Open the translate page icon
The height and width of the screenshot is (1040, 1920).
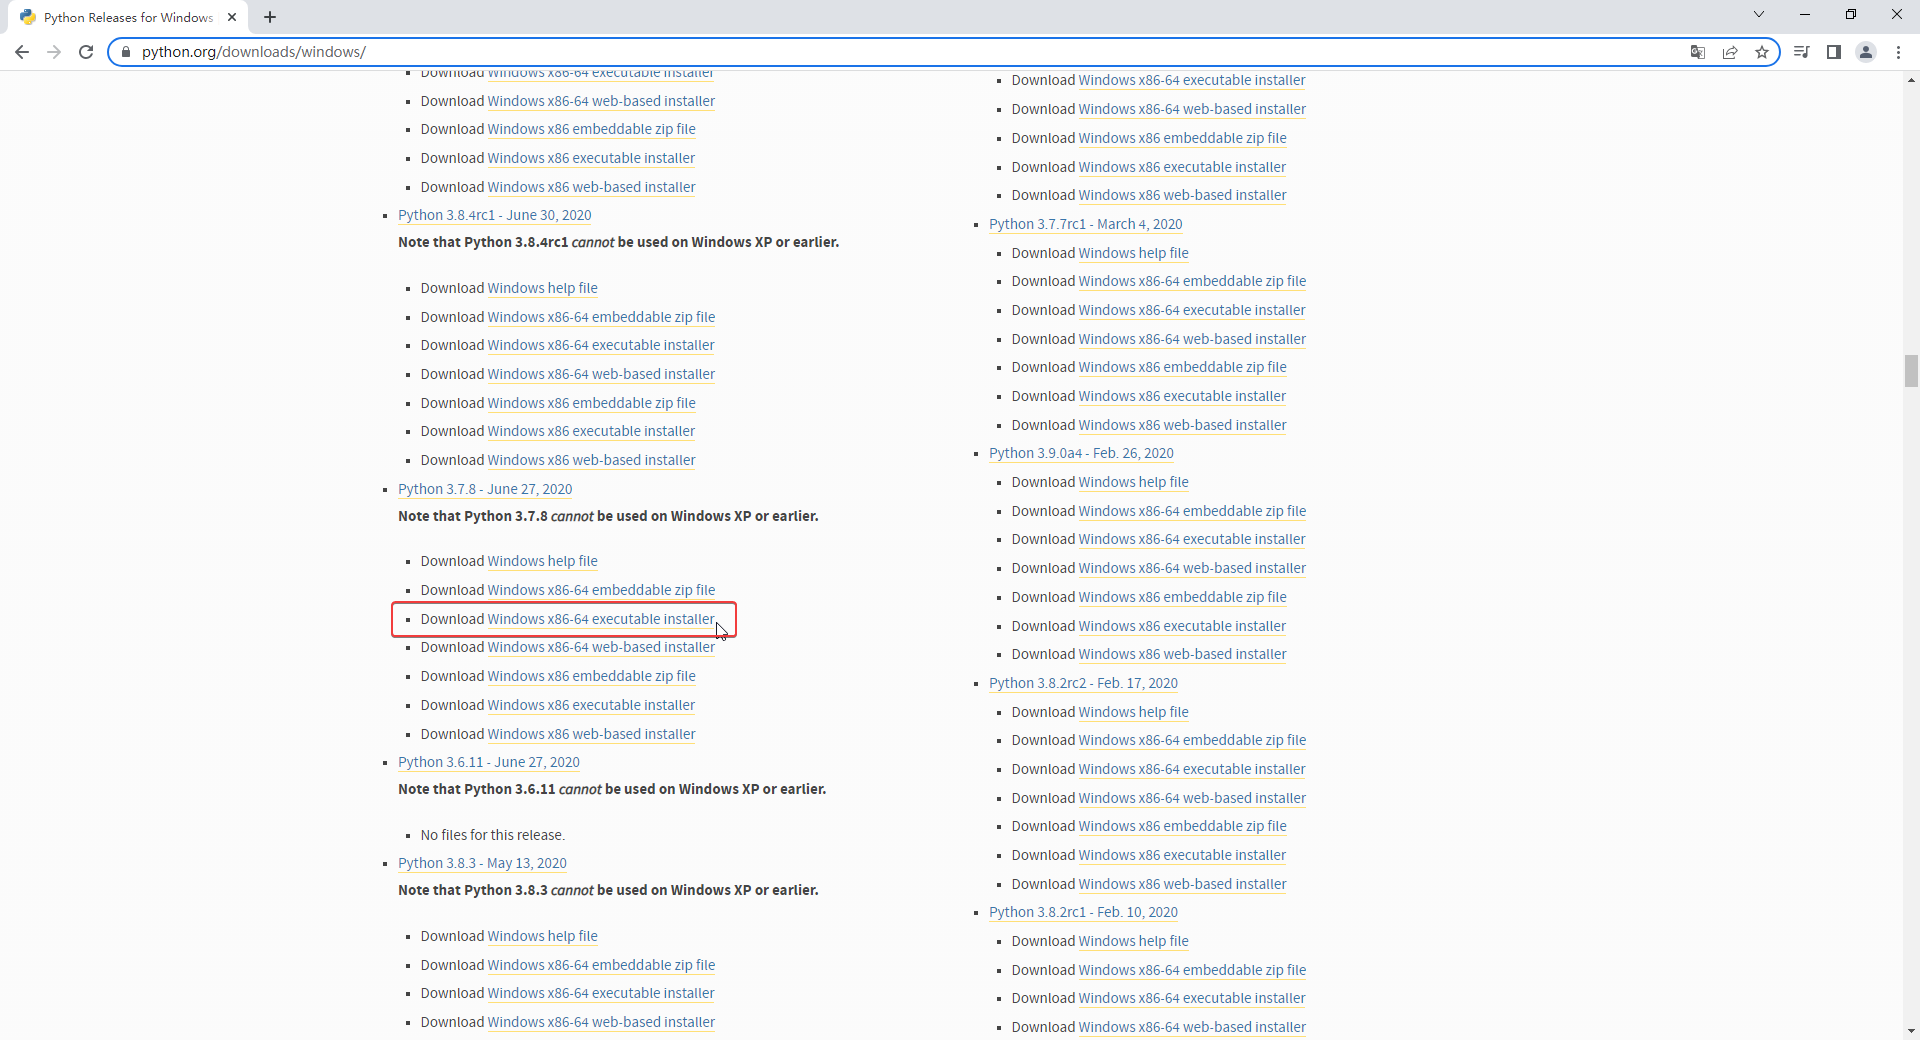point(1697,52)
